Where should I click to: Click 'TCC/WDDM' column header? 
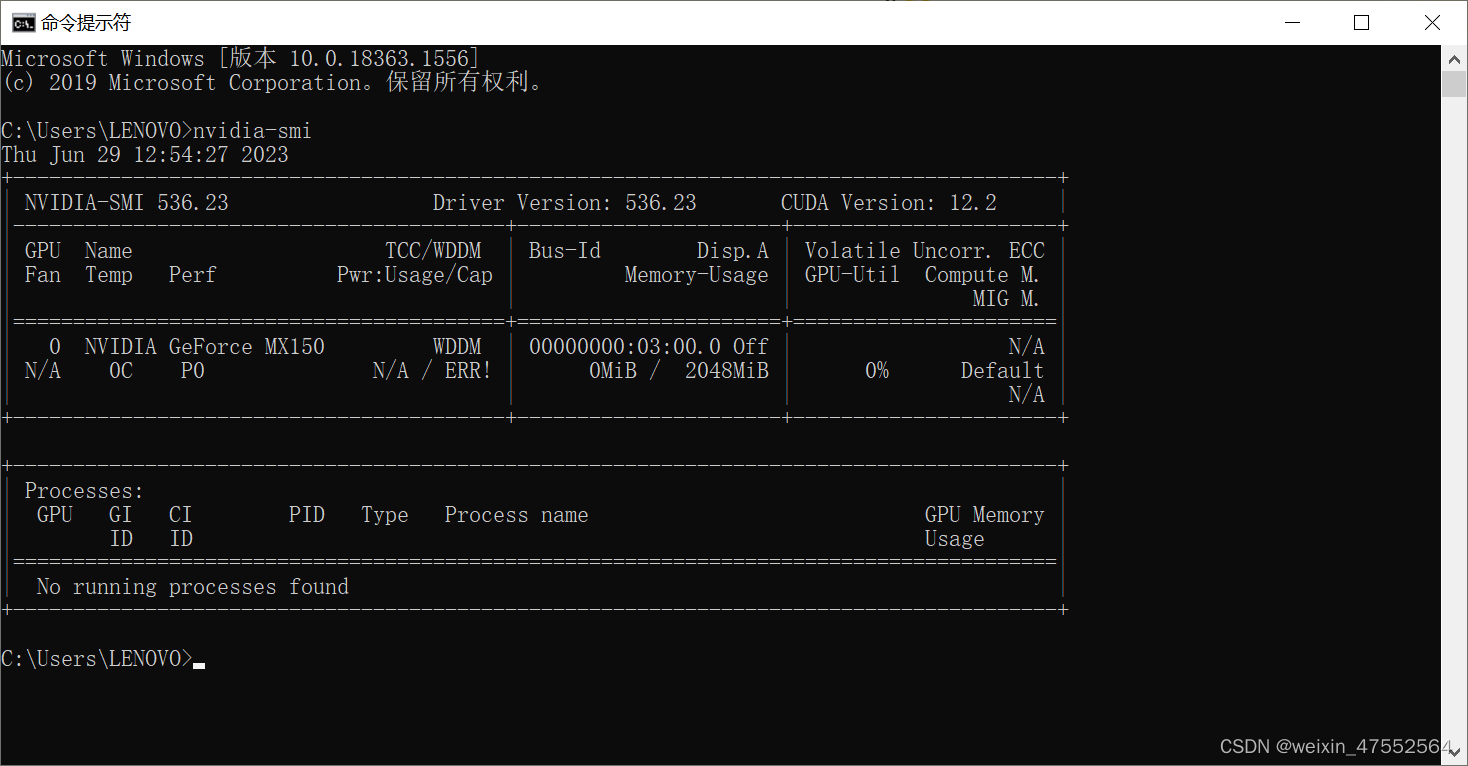(433, 251)
